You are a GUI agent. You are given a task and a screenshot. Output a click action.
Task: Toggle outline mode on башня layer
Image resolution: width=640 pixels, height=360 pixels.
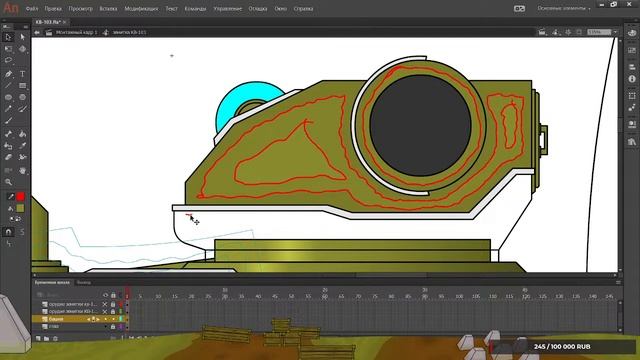(x=121, y=319)
